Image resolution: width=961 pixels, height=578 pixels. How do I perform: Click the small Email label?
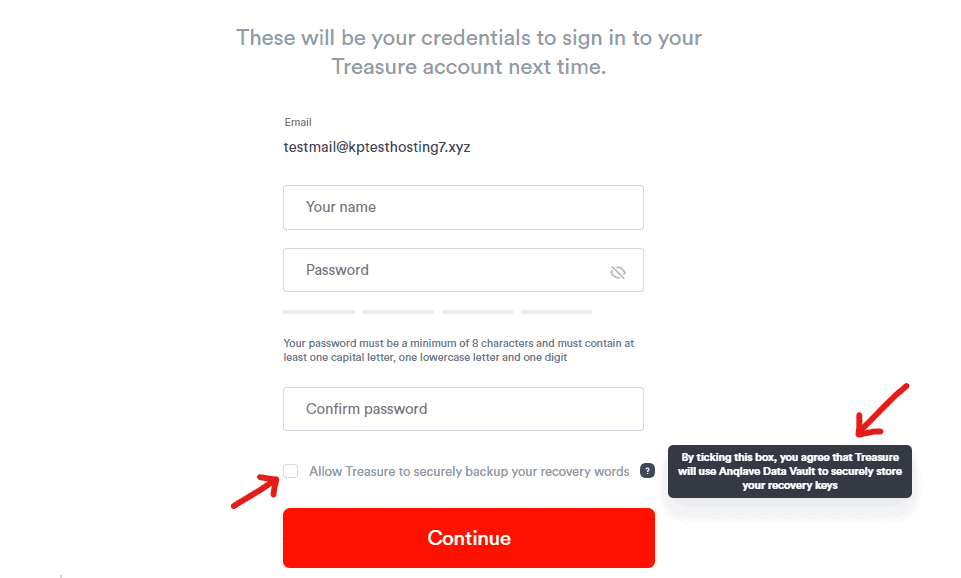[x=298, y=122]
